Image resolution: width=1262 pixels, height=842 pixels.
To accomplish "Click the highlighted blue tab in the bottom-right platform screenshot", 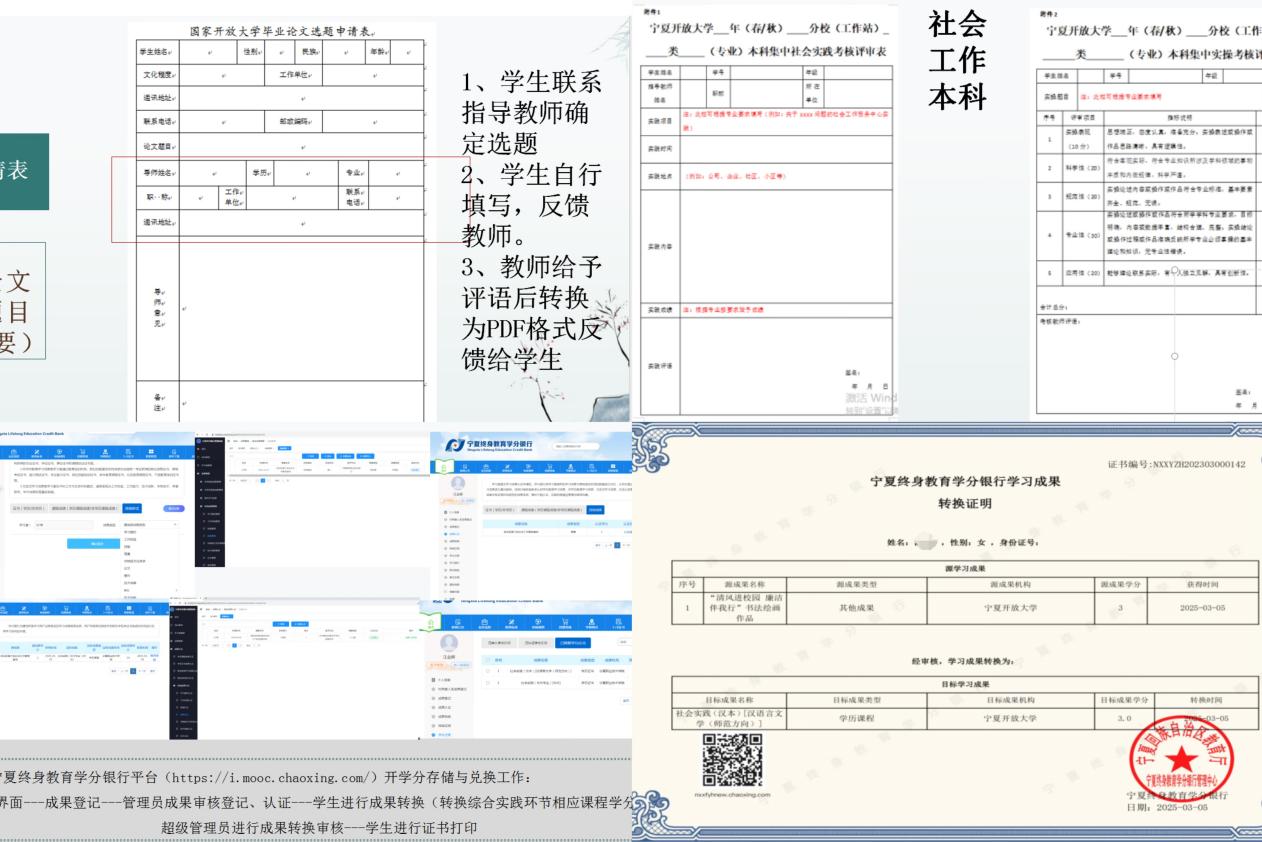I will click(573, 643).
